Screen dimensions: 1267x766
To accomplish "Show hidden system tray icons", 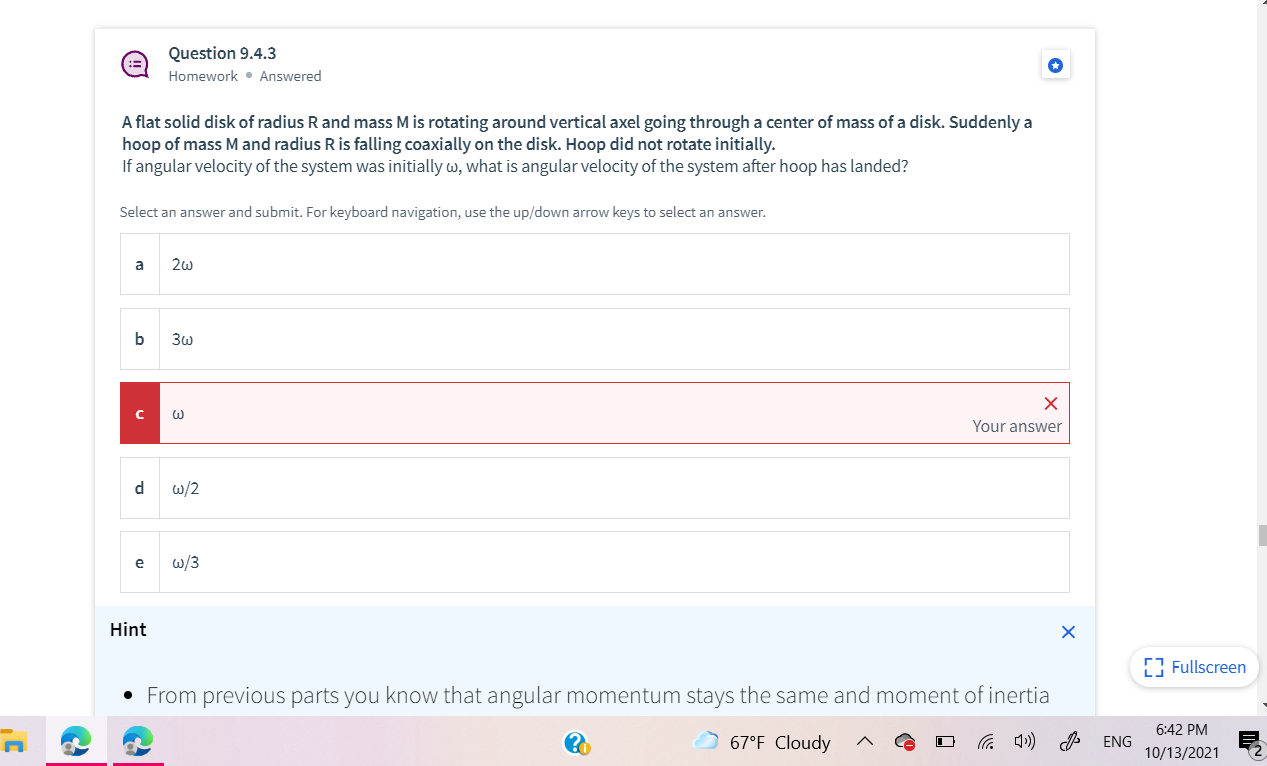I will click(x=863, y=742).
